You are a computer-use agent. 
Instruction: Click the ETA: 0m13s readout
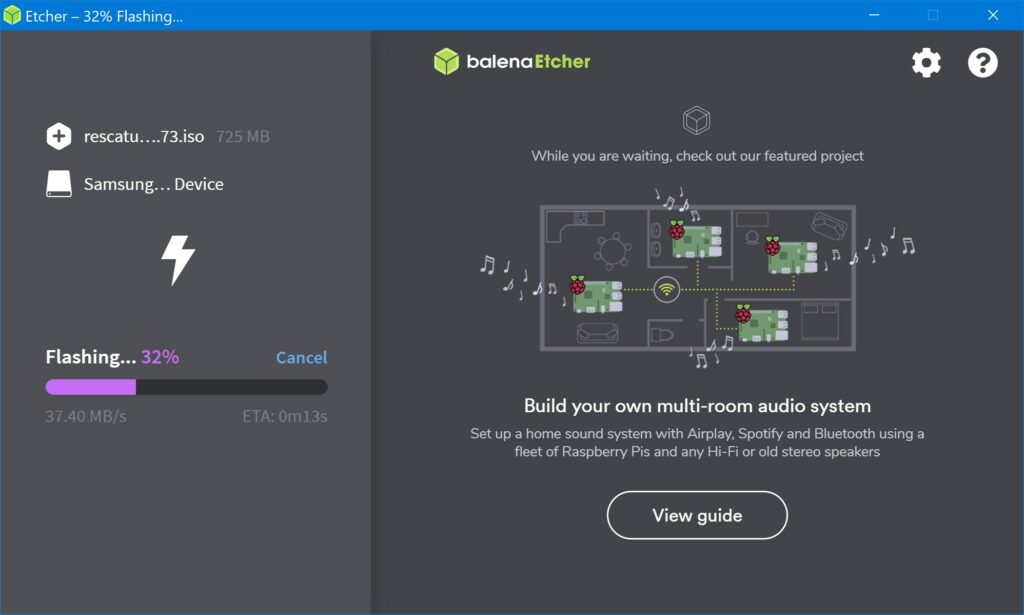[x=285, y=417]
